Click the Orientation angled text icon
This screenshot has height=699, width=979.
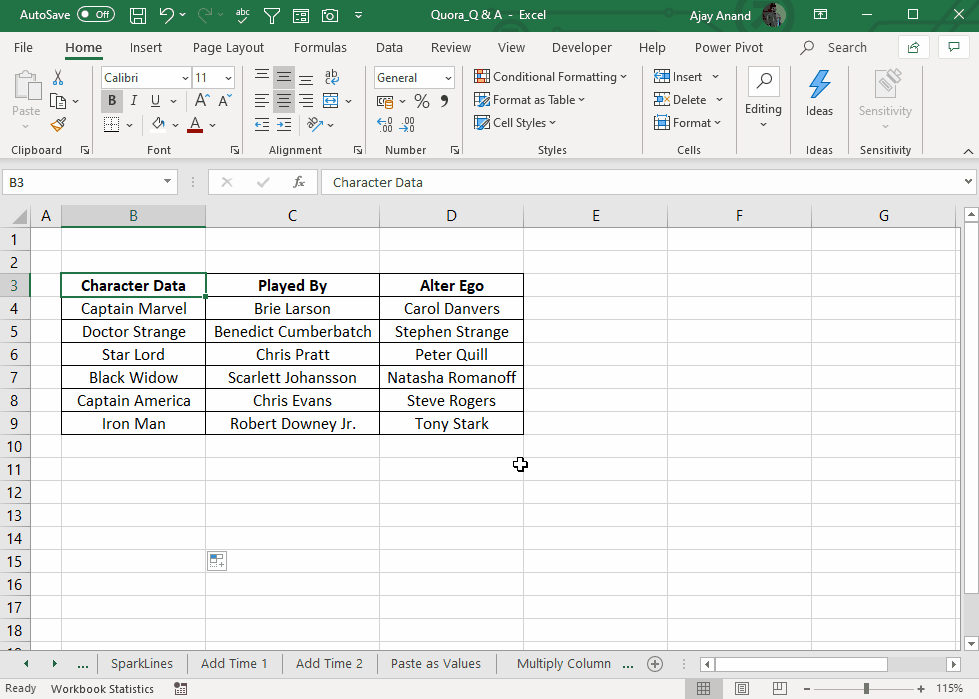coord(315,124)
